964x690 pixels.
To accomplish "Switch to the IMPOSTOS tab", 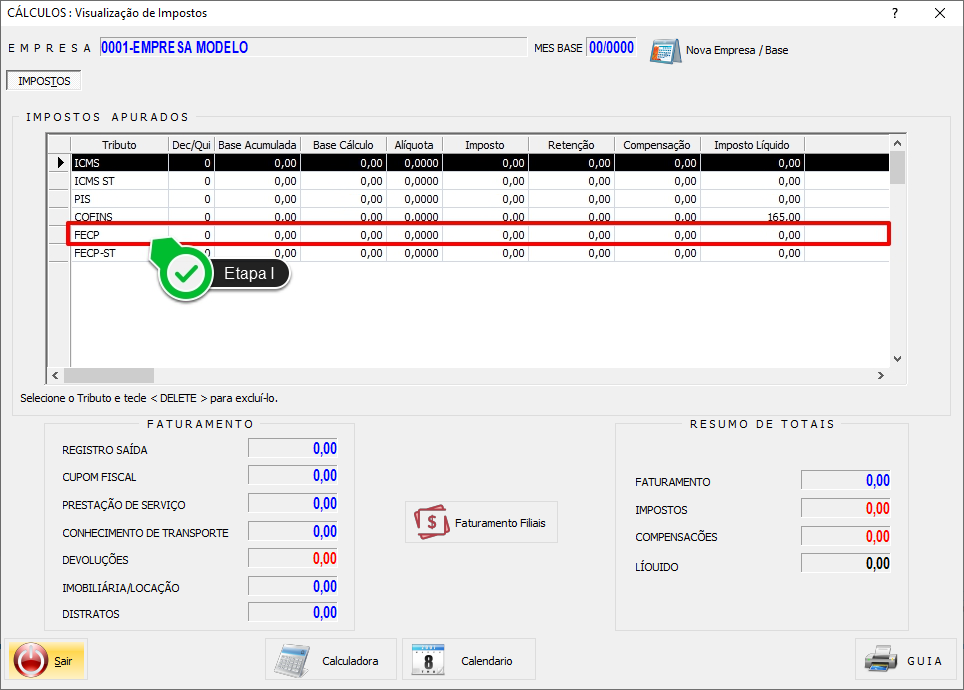I will (x=44, y=81).
